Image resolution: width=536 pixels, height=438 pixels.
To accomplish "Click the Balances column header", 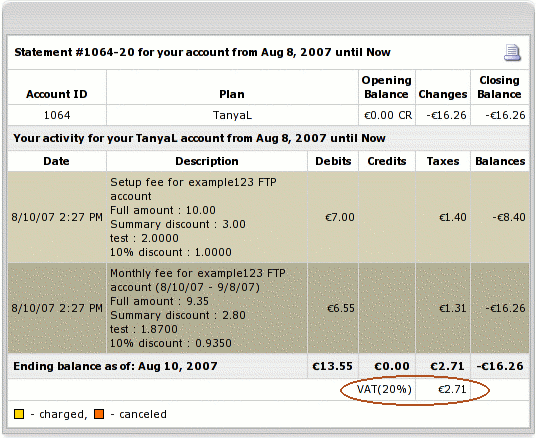I will [x=500, y=161].
